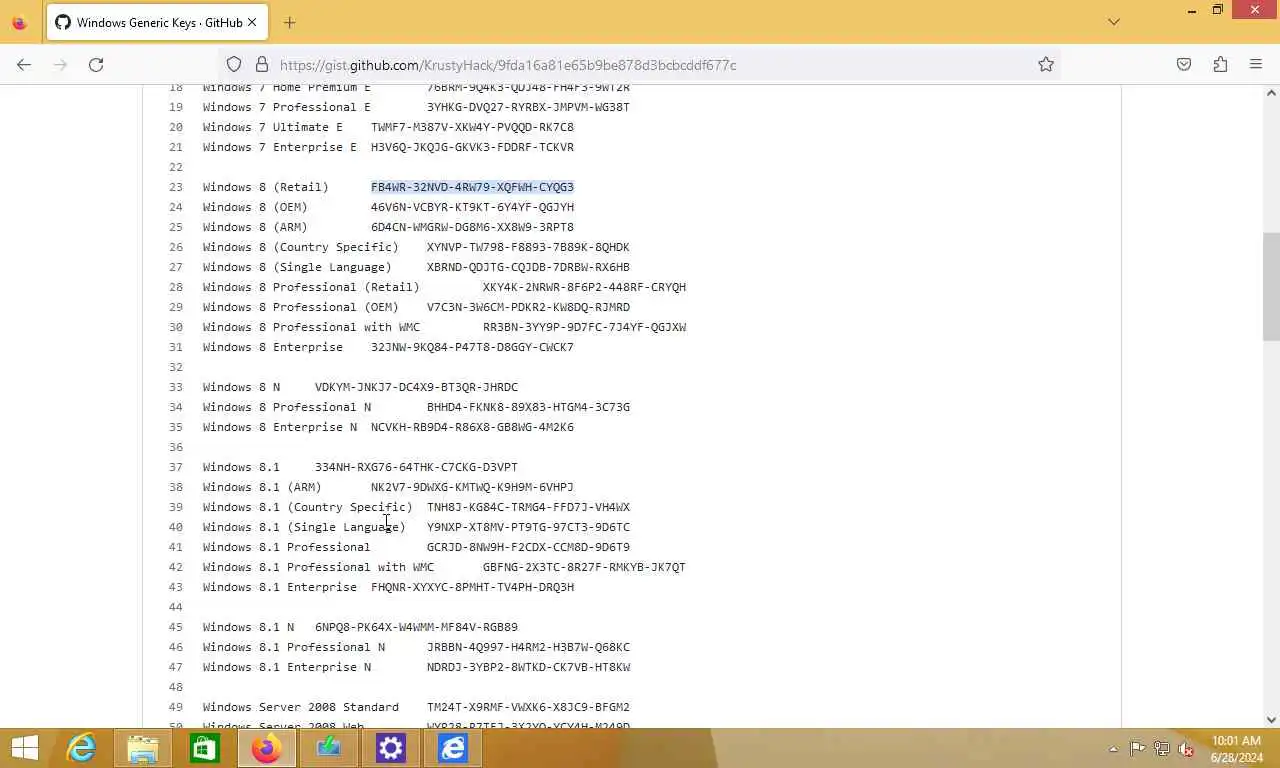Click the Firefox View icon in tab bar
Viewport: 1280px width, 768px height.
pyautogui.click(x=19, y=22)
